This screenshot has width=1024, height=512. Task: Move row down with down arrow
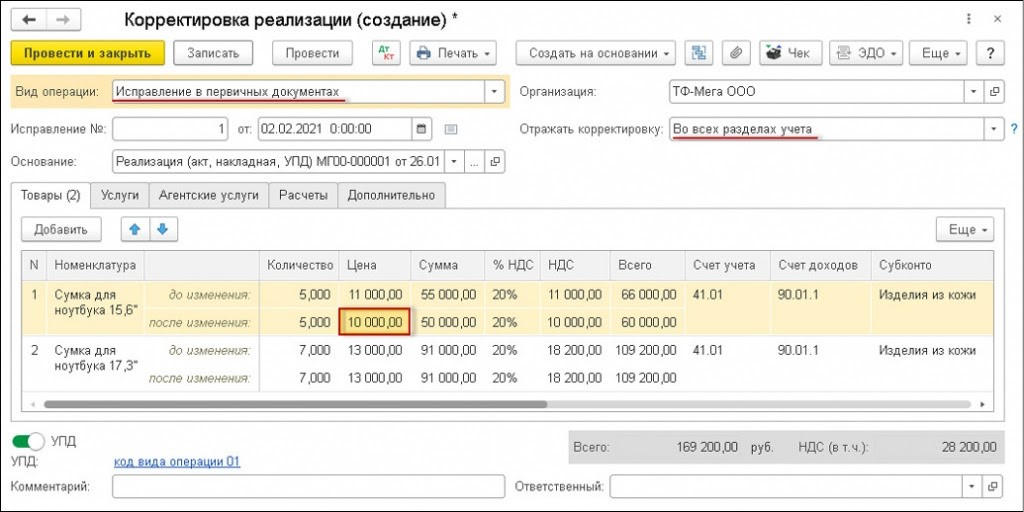[x=160, y=229]
